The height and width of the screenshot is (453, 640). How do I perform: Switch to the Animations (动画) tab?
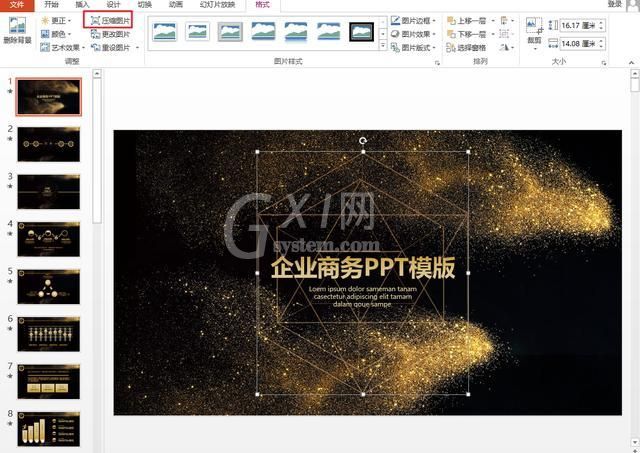click(x=176, y=4)
